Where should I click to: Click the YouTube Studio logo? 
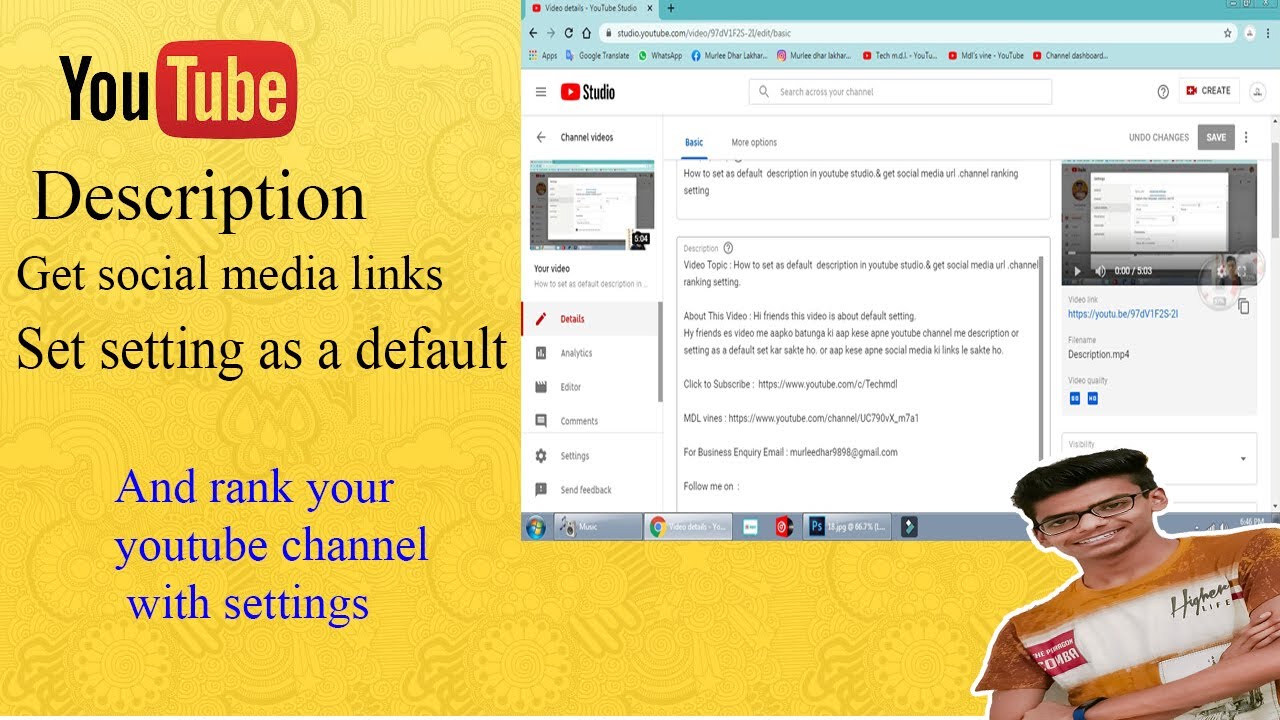(x=587, y=92)
